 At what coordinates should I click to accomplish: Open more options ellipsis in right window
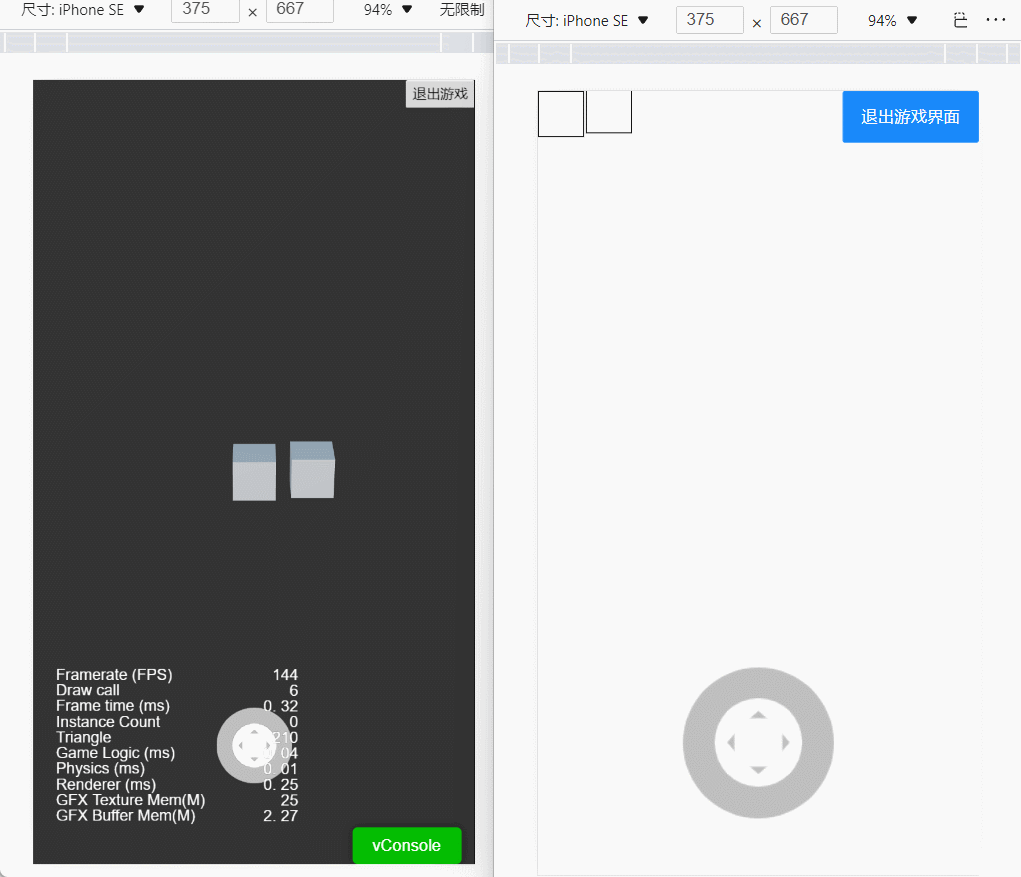996,20
